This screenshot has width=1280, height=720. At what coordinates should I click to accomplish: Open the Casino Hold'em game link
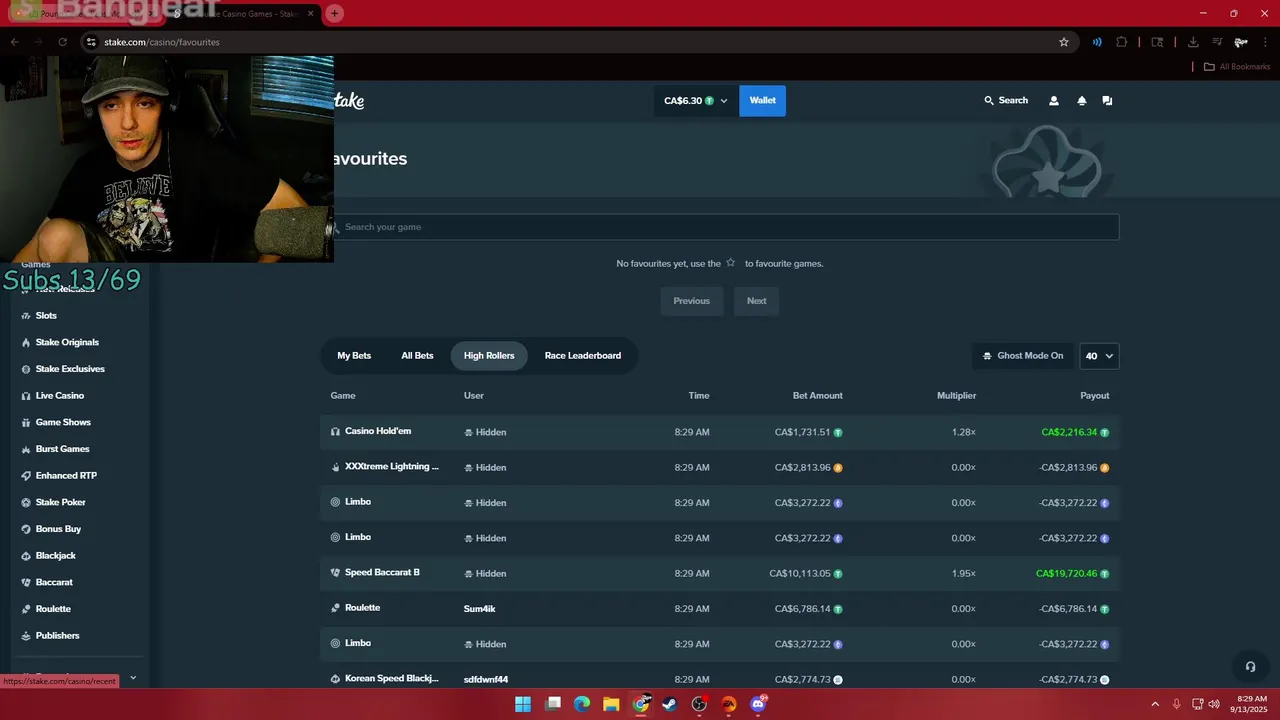click(378, 431)
